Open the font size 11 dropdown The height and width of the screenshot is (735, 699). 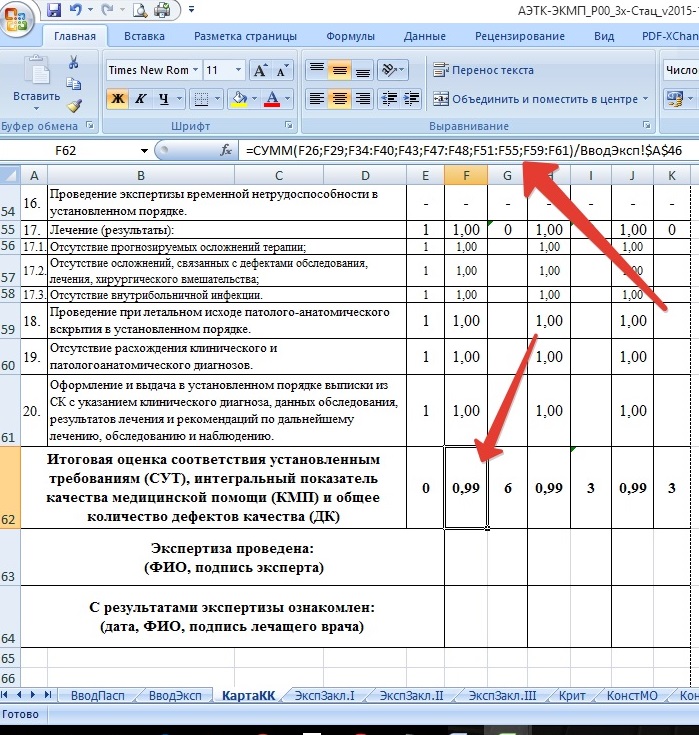(238, 70)
